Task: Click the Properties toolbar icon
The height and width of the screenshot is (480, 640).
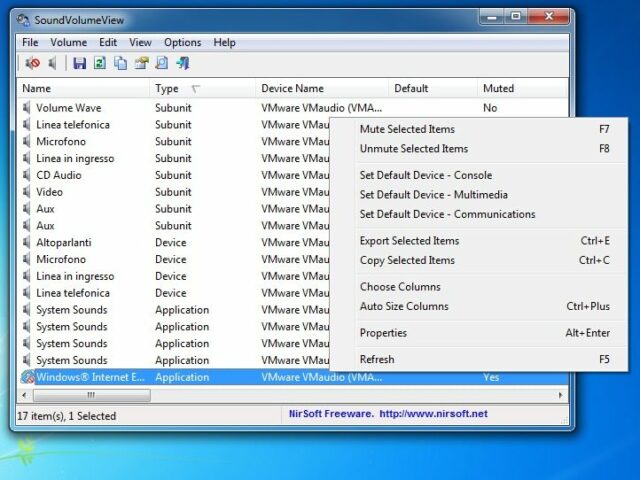Action: click(141, 64)
